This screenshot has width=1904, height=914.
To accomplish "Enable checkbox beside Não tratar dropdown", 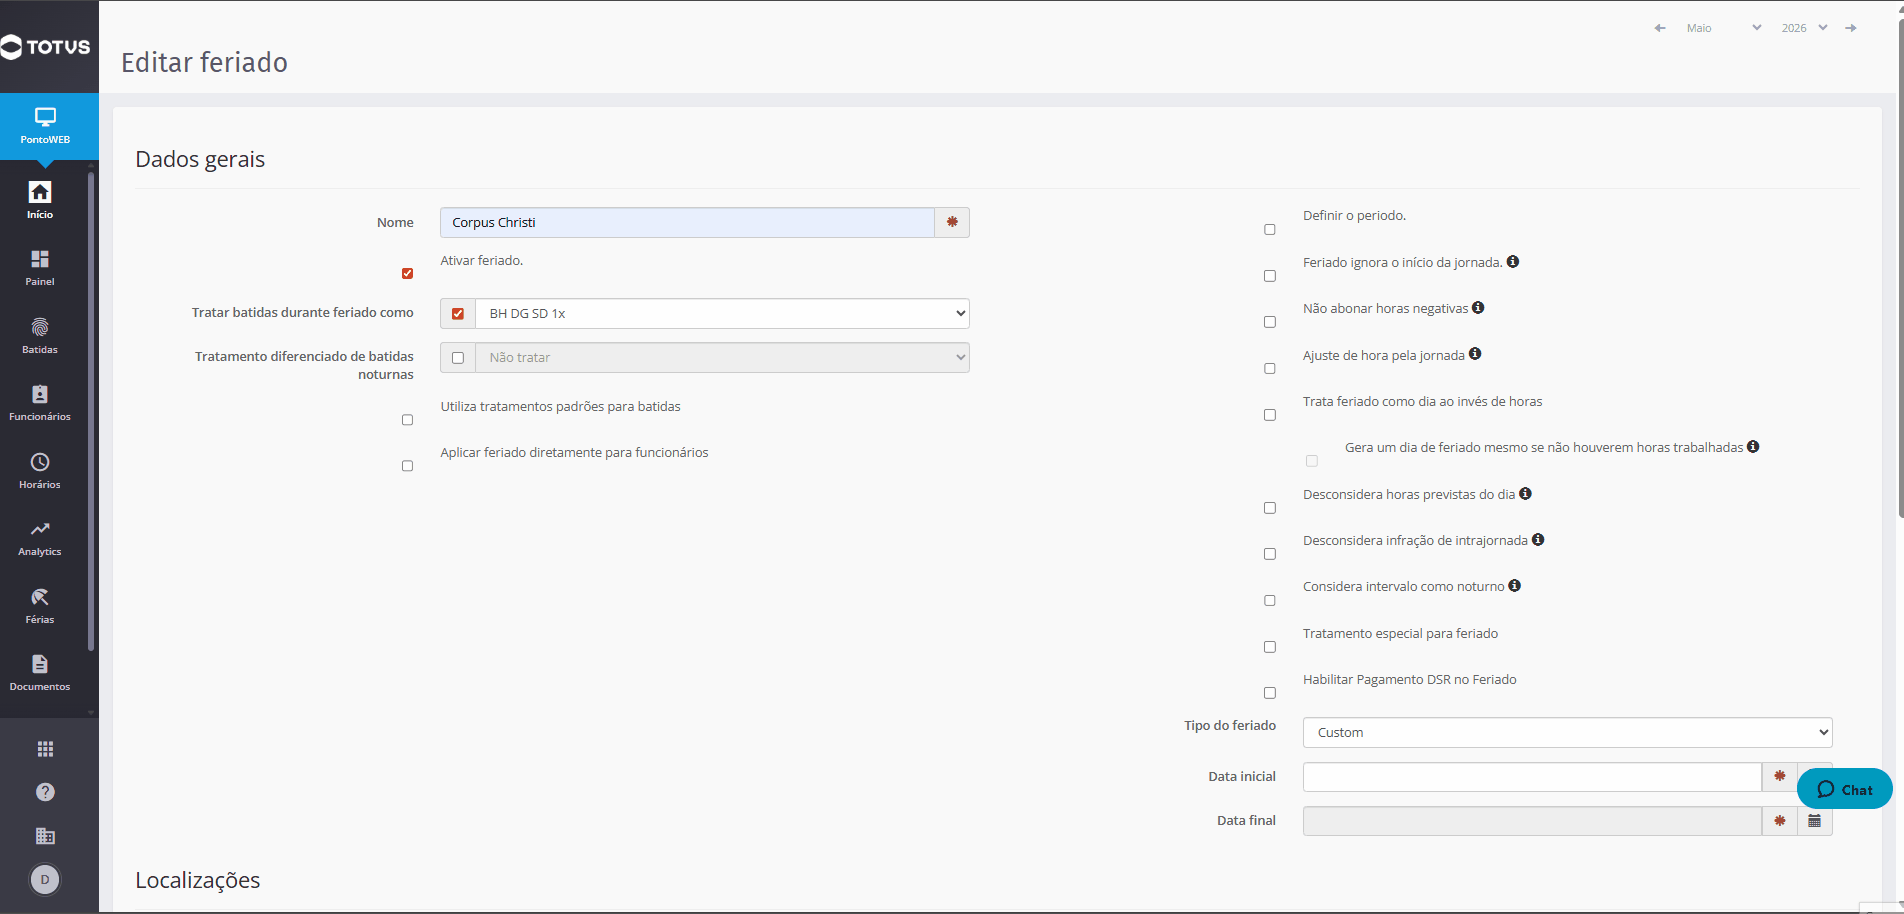I will 458,358.
